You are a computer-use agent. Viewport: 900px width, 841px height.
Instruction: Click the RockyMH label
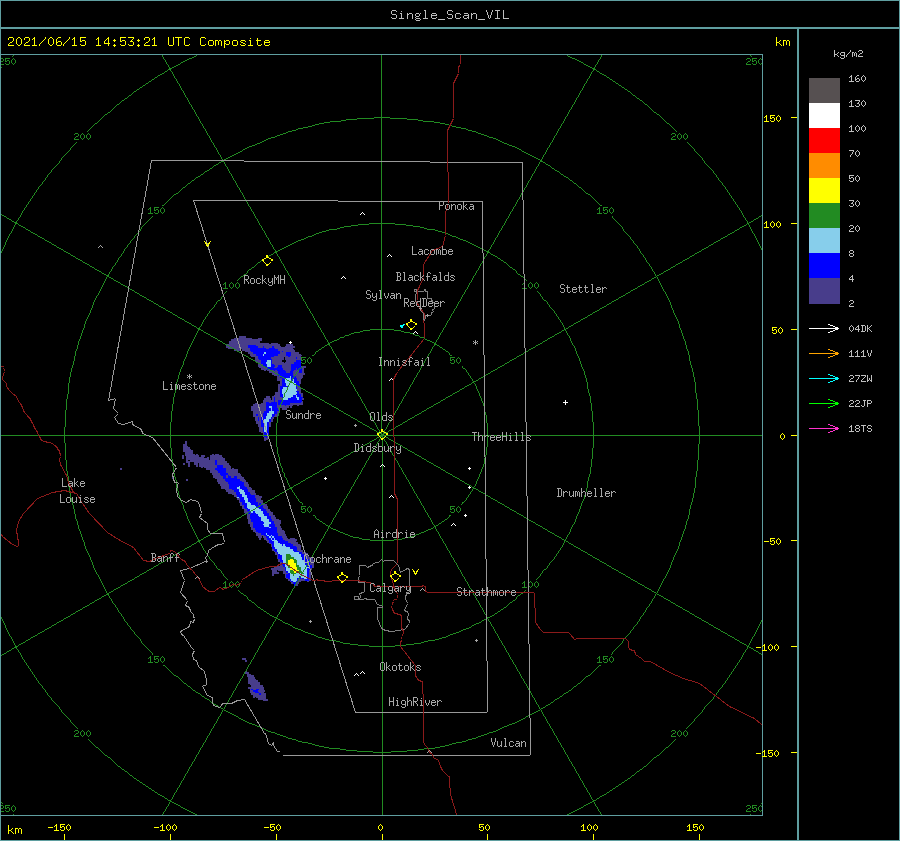264,280
